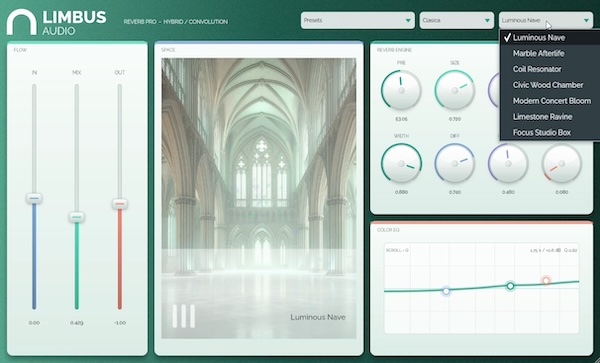Click the 0.00 value under IN
Viewport: 600px width, 363px height.
[x=34, y=323]
